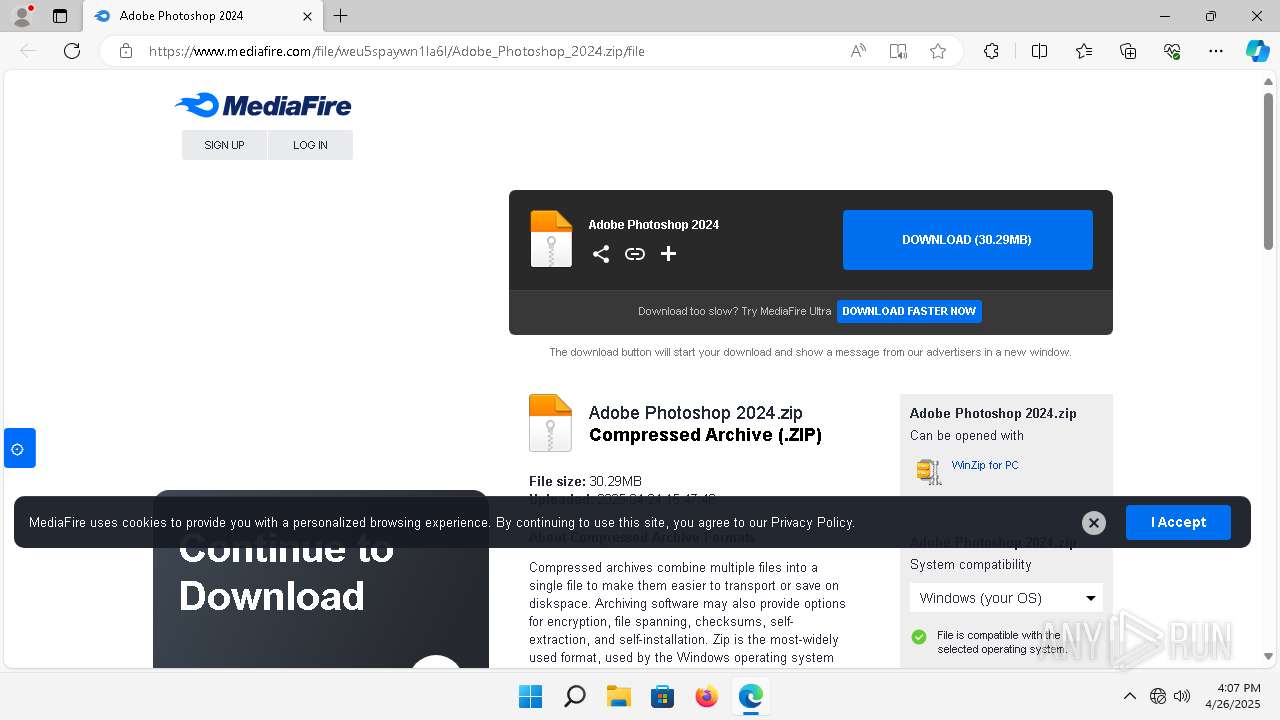This screenshot has width=1280, height=720.
Task: Open a new browser tab
Action: (341, 16)
